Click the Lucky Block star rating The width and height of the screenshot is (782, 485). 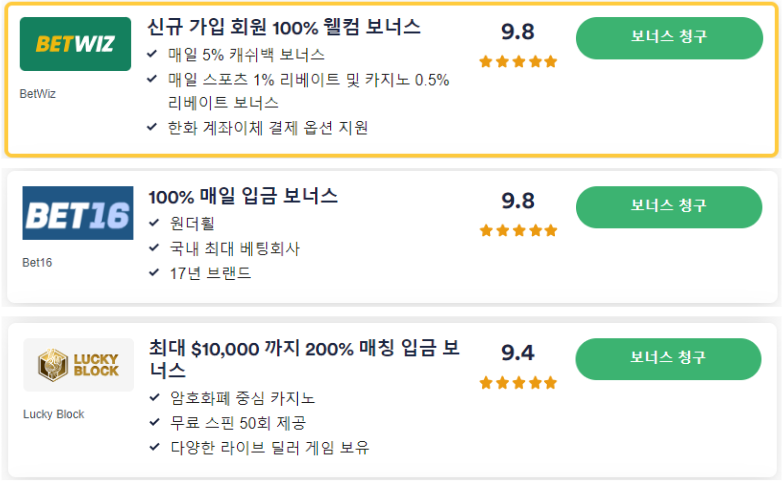[518, 383]
